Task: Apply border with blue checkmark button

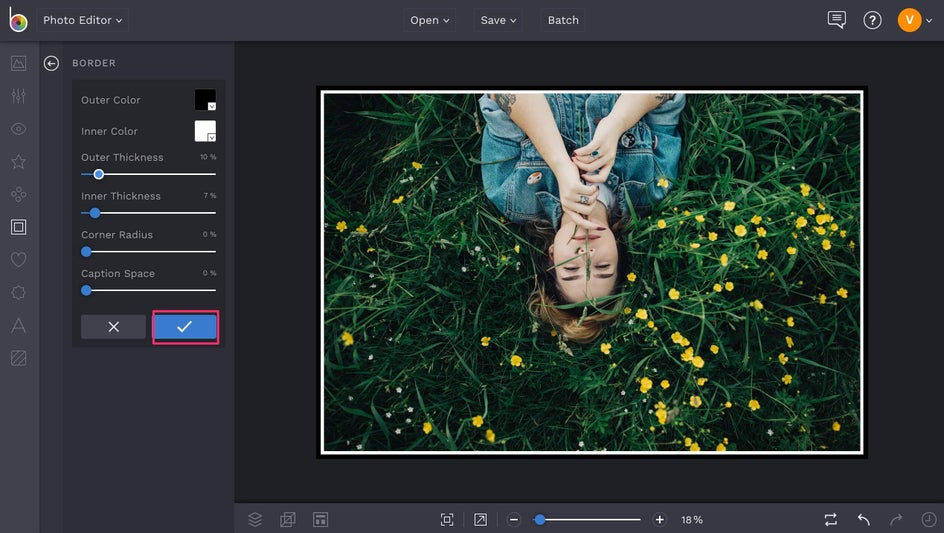Action: [x=184, y=327]
